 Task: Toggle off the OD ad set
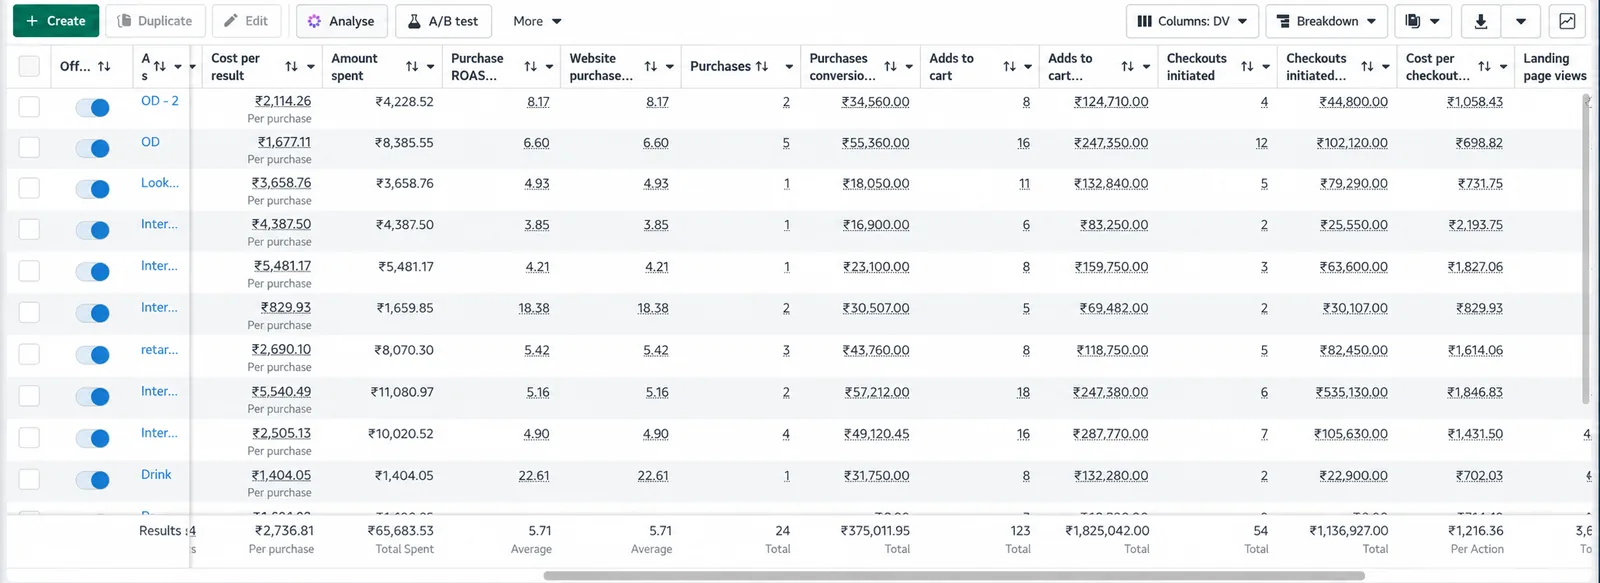click(x=92, y=148)
